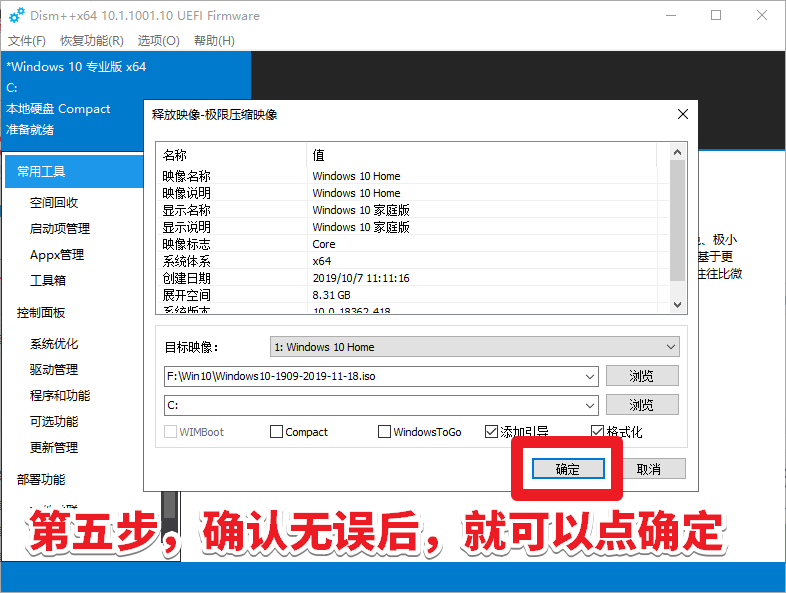Select the 部署功能 sidebar section
Screen dimensions: 786x593
41,480
